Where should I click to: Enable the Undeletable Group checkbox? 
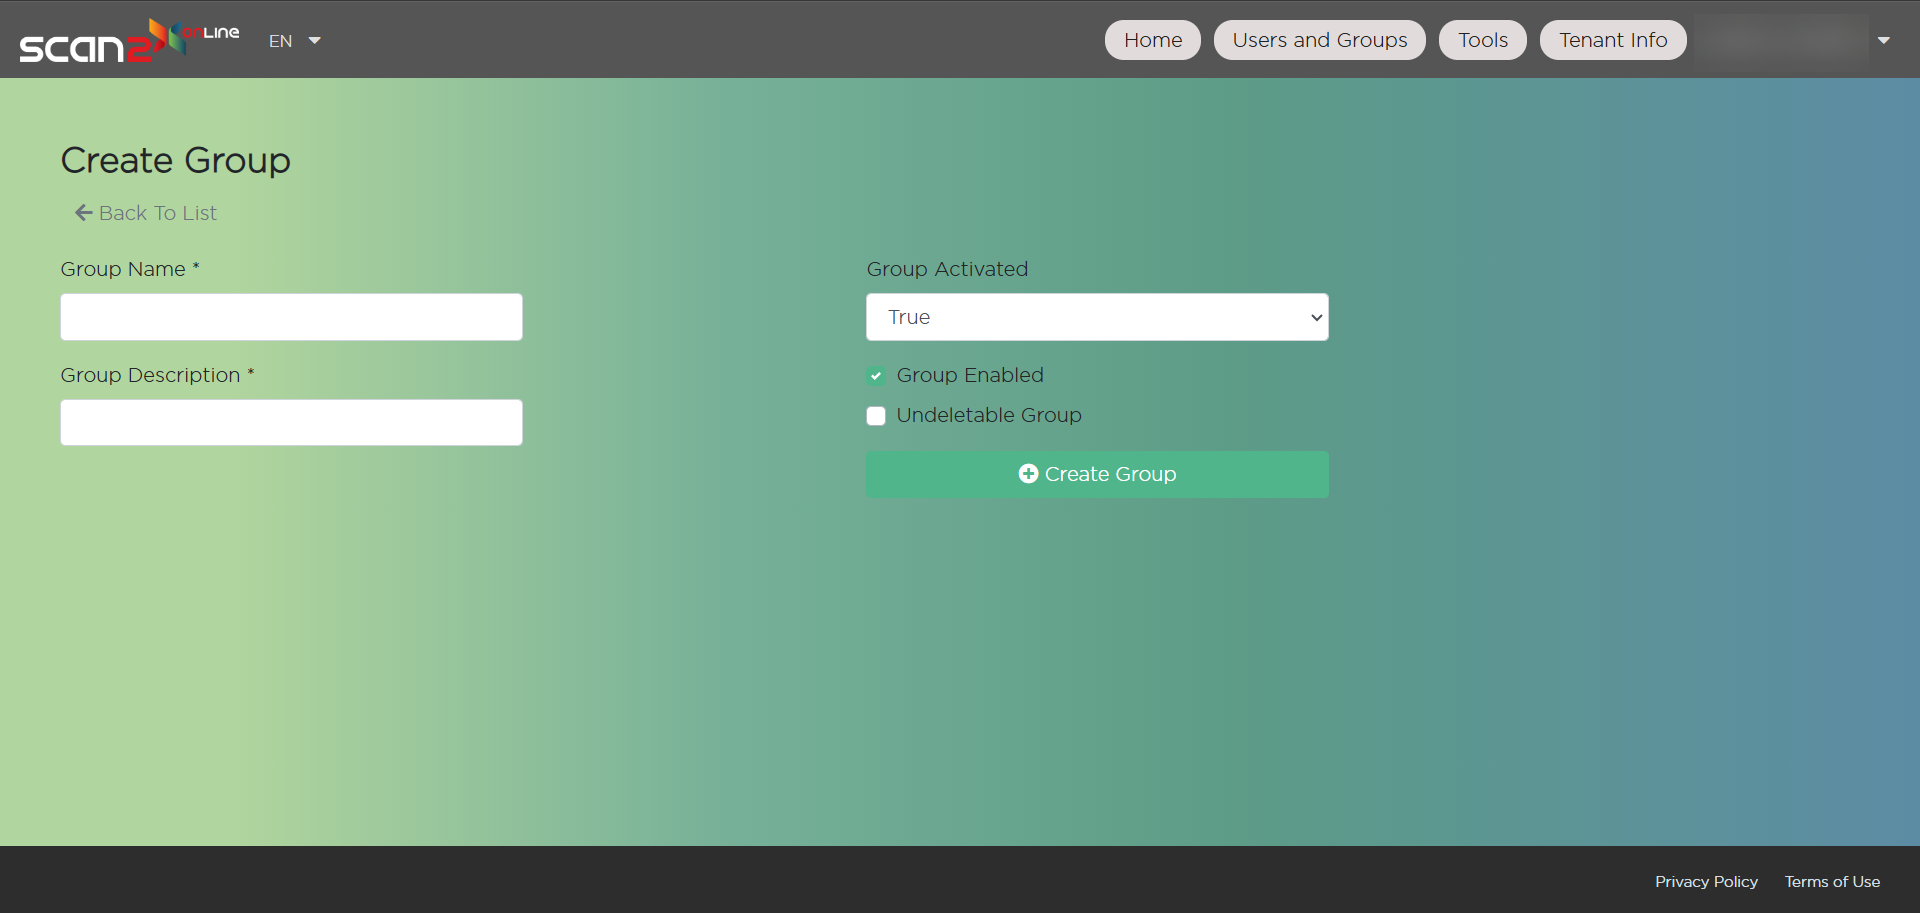tap(876, 416)
